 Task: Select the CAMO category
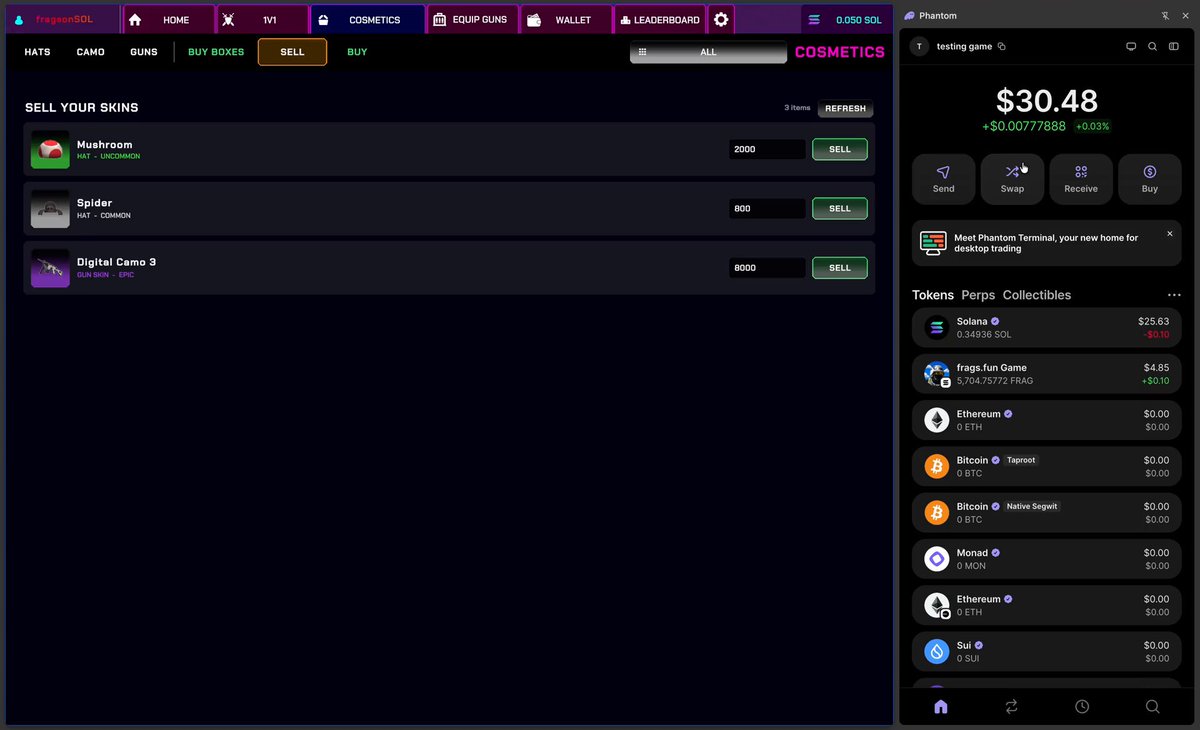click(91, 52)
